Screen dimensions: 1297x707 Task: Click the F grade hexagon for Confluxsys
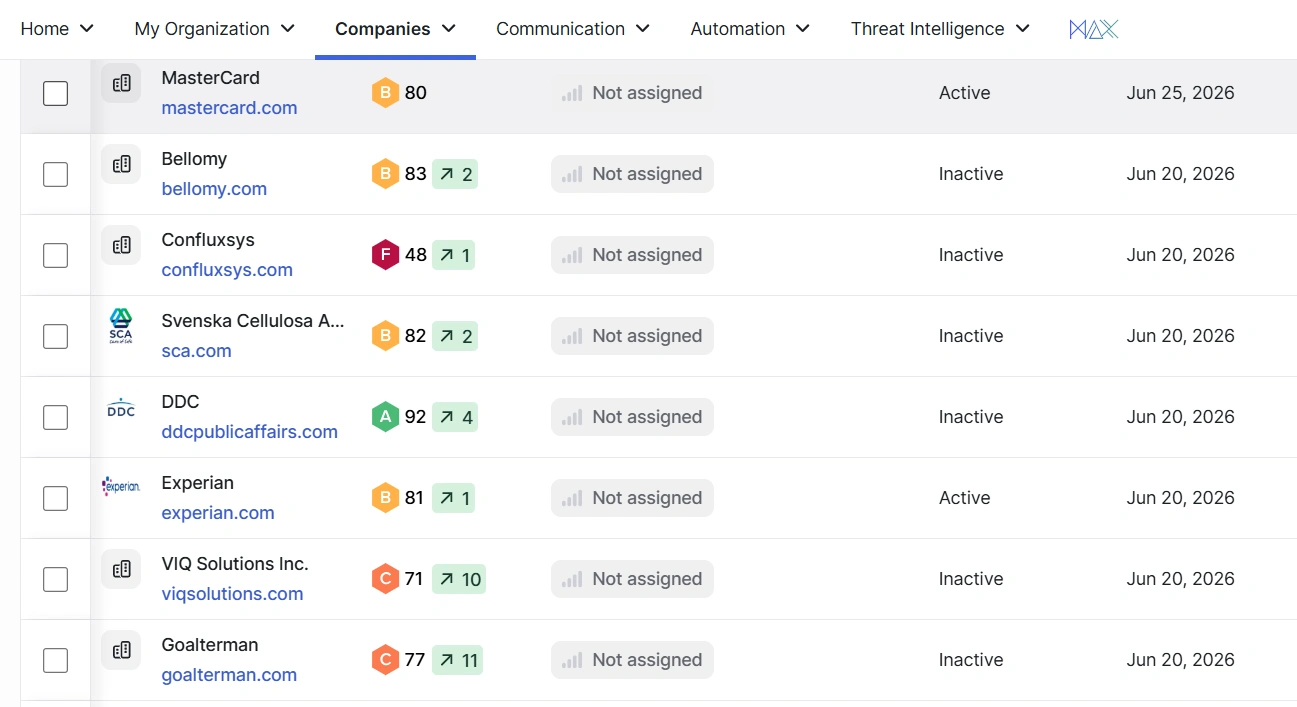coord(385,255)
